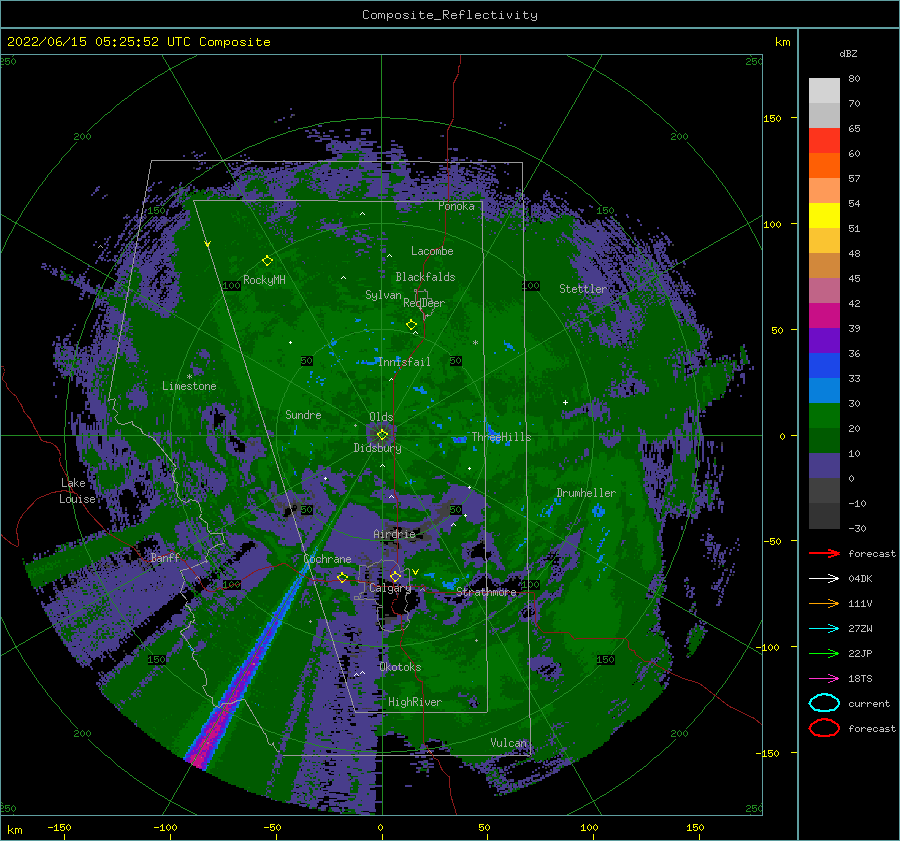Click the Vulcan city label
Viewport: 900px width, 841px height.
(x=509, y=743)
